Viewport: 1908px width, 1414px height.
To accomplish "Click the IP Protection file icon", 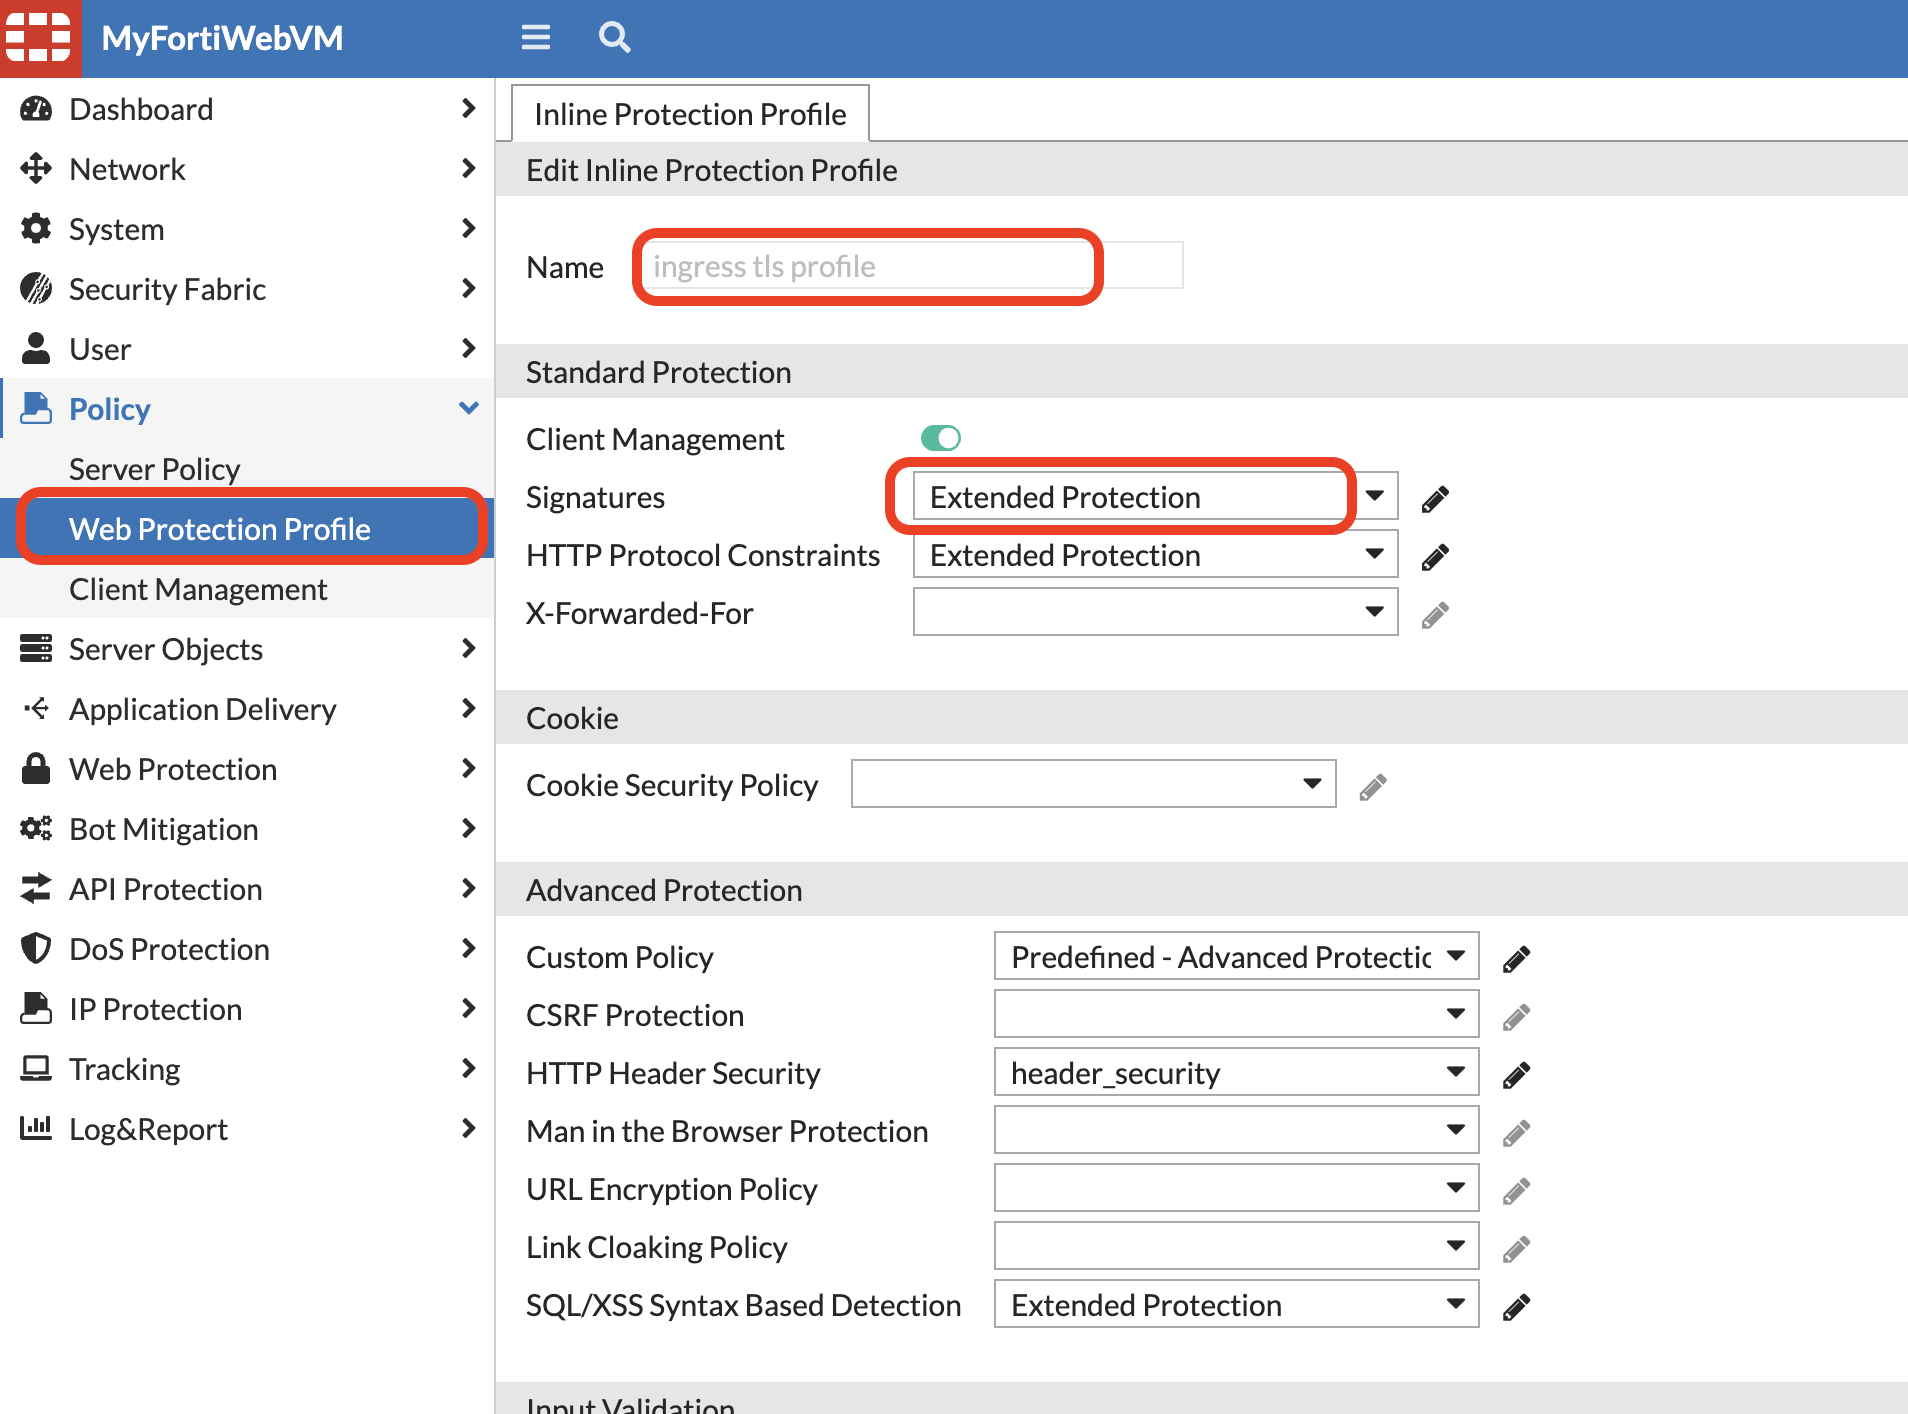I will pos(36,1009).
